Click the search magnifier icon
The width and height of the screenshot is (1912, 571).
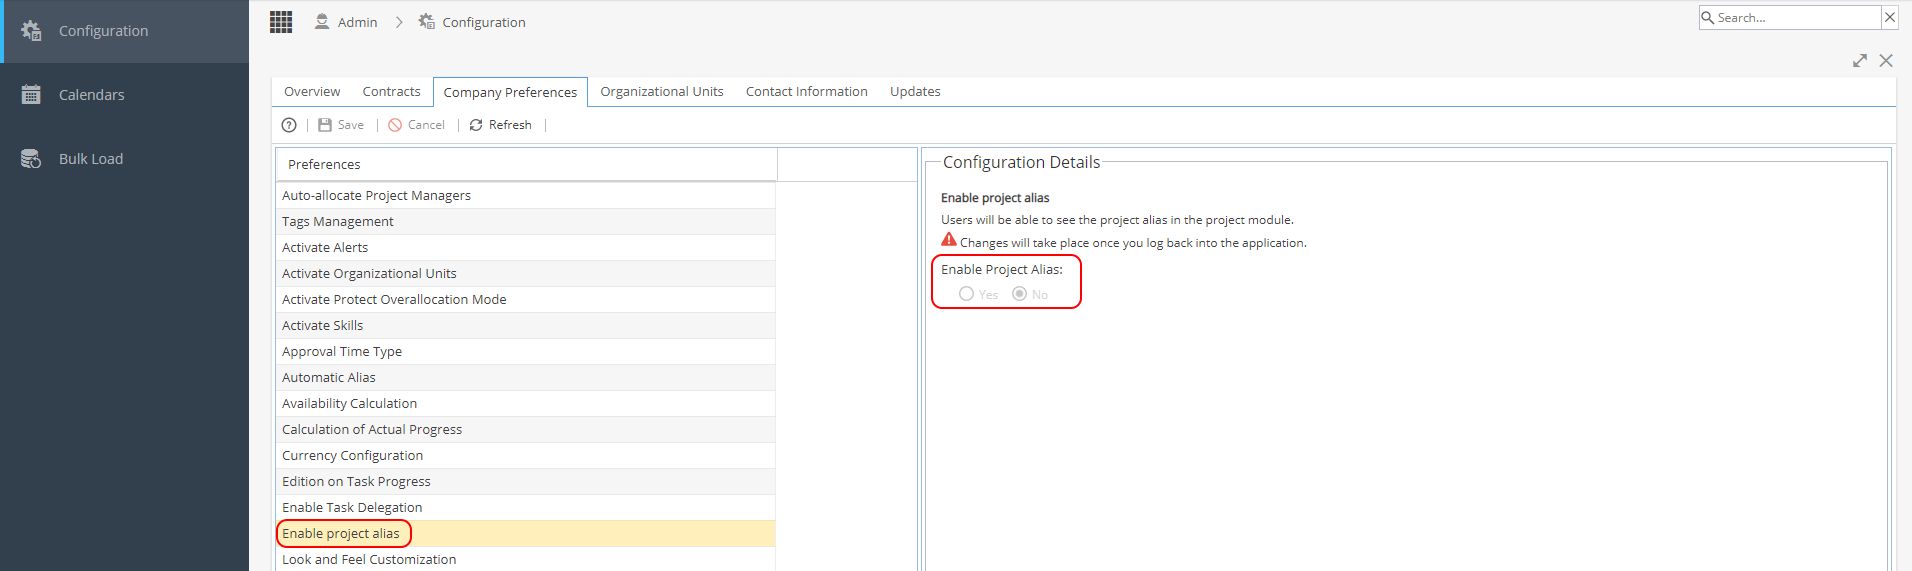1708,18
